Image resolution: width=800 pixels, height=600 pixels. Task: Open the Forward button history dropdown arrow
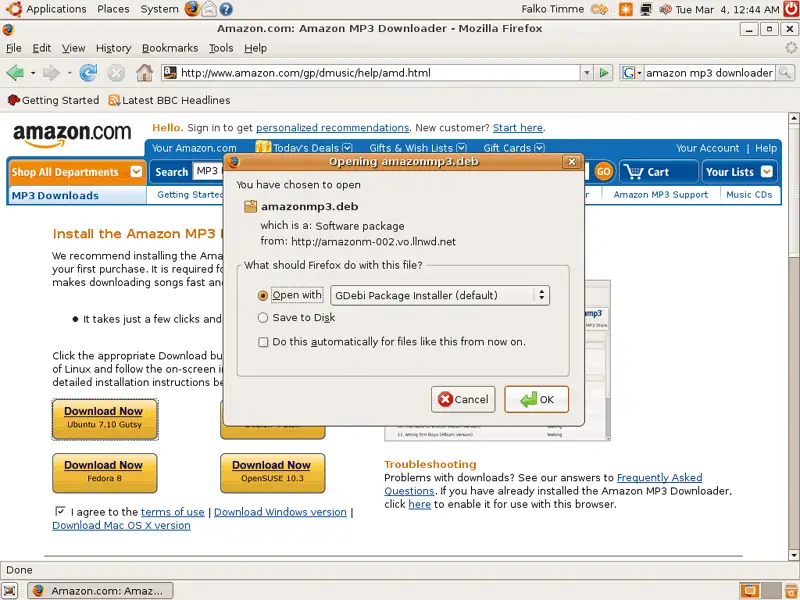[x=69, y=73]
